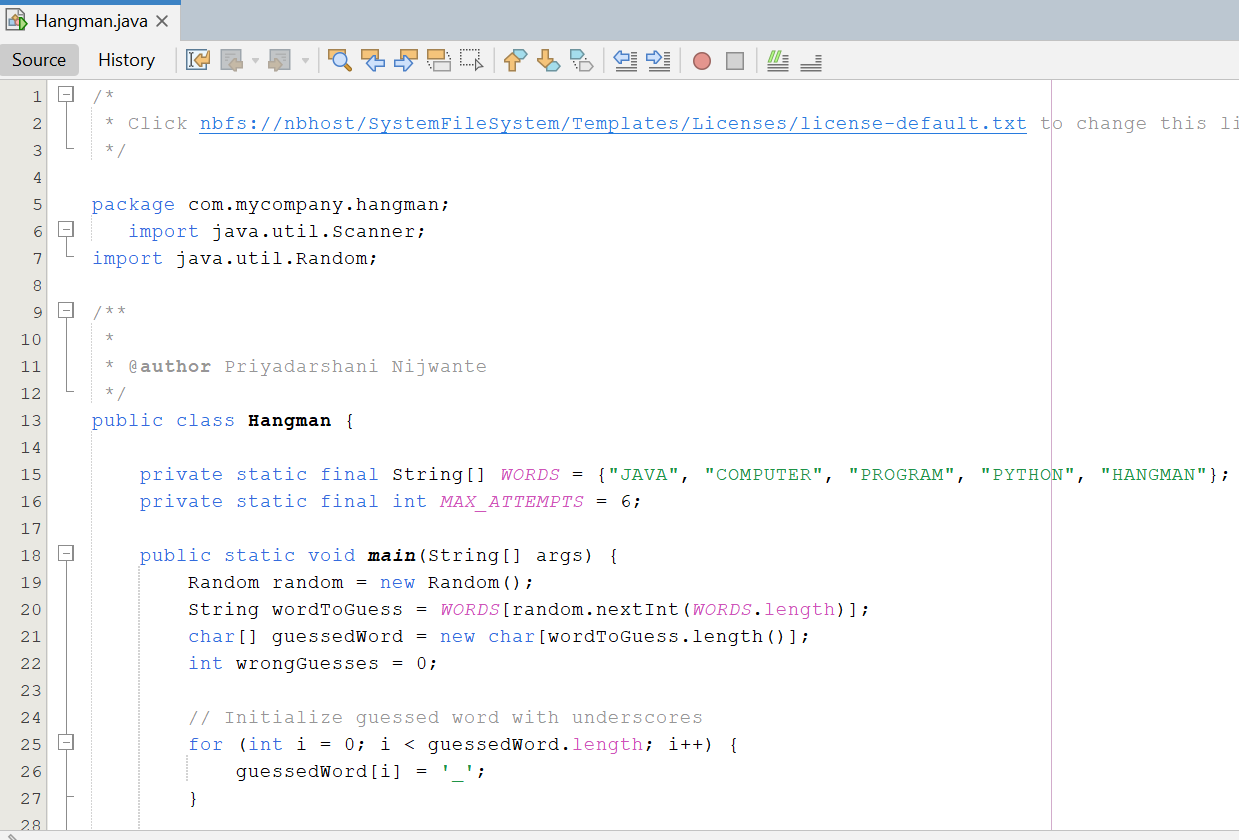This screenshot has width=1239, height=840.
Task: Go to the next search occurrence
Action: 405,60
